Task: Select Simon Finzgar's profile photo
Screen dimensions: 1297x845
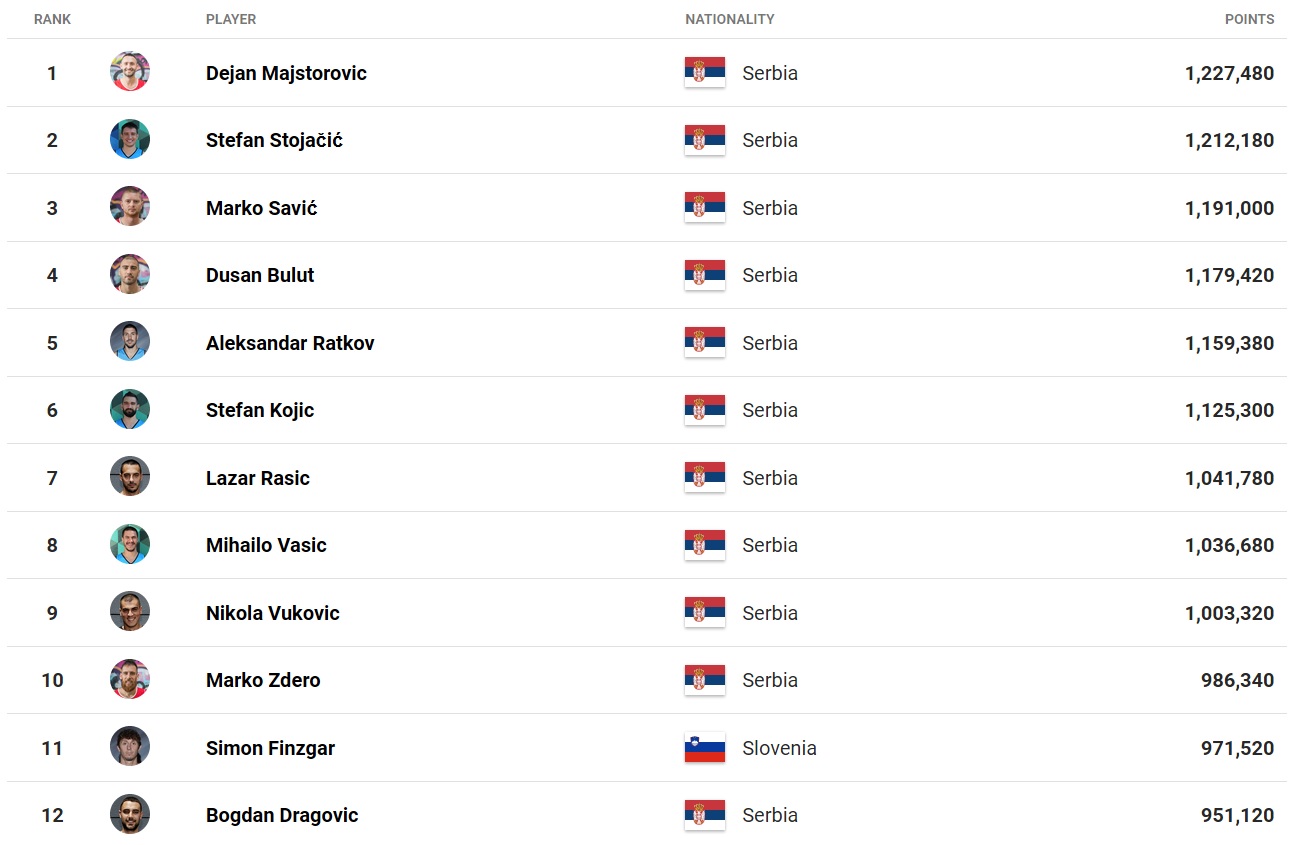Action: (130, 747)
